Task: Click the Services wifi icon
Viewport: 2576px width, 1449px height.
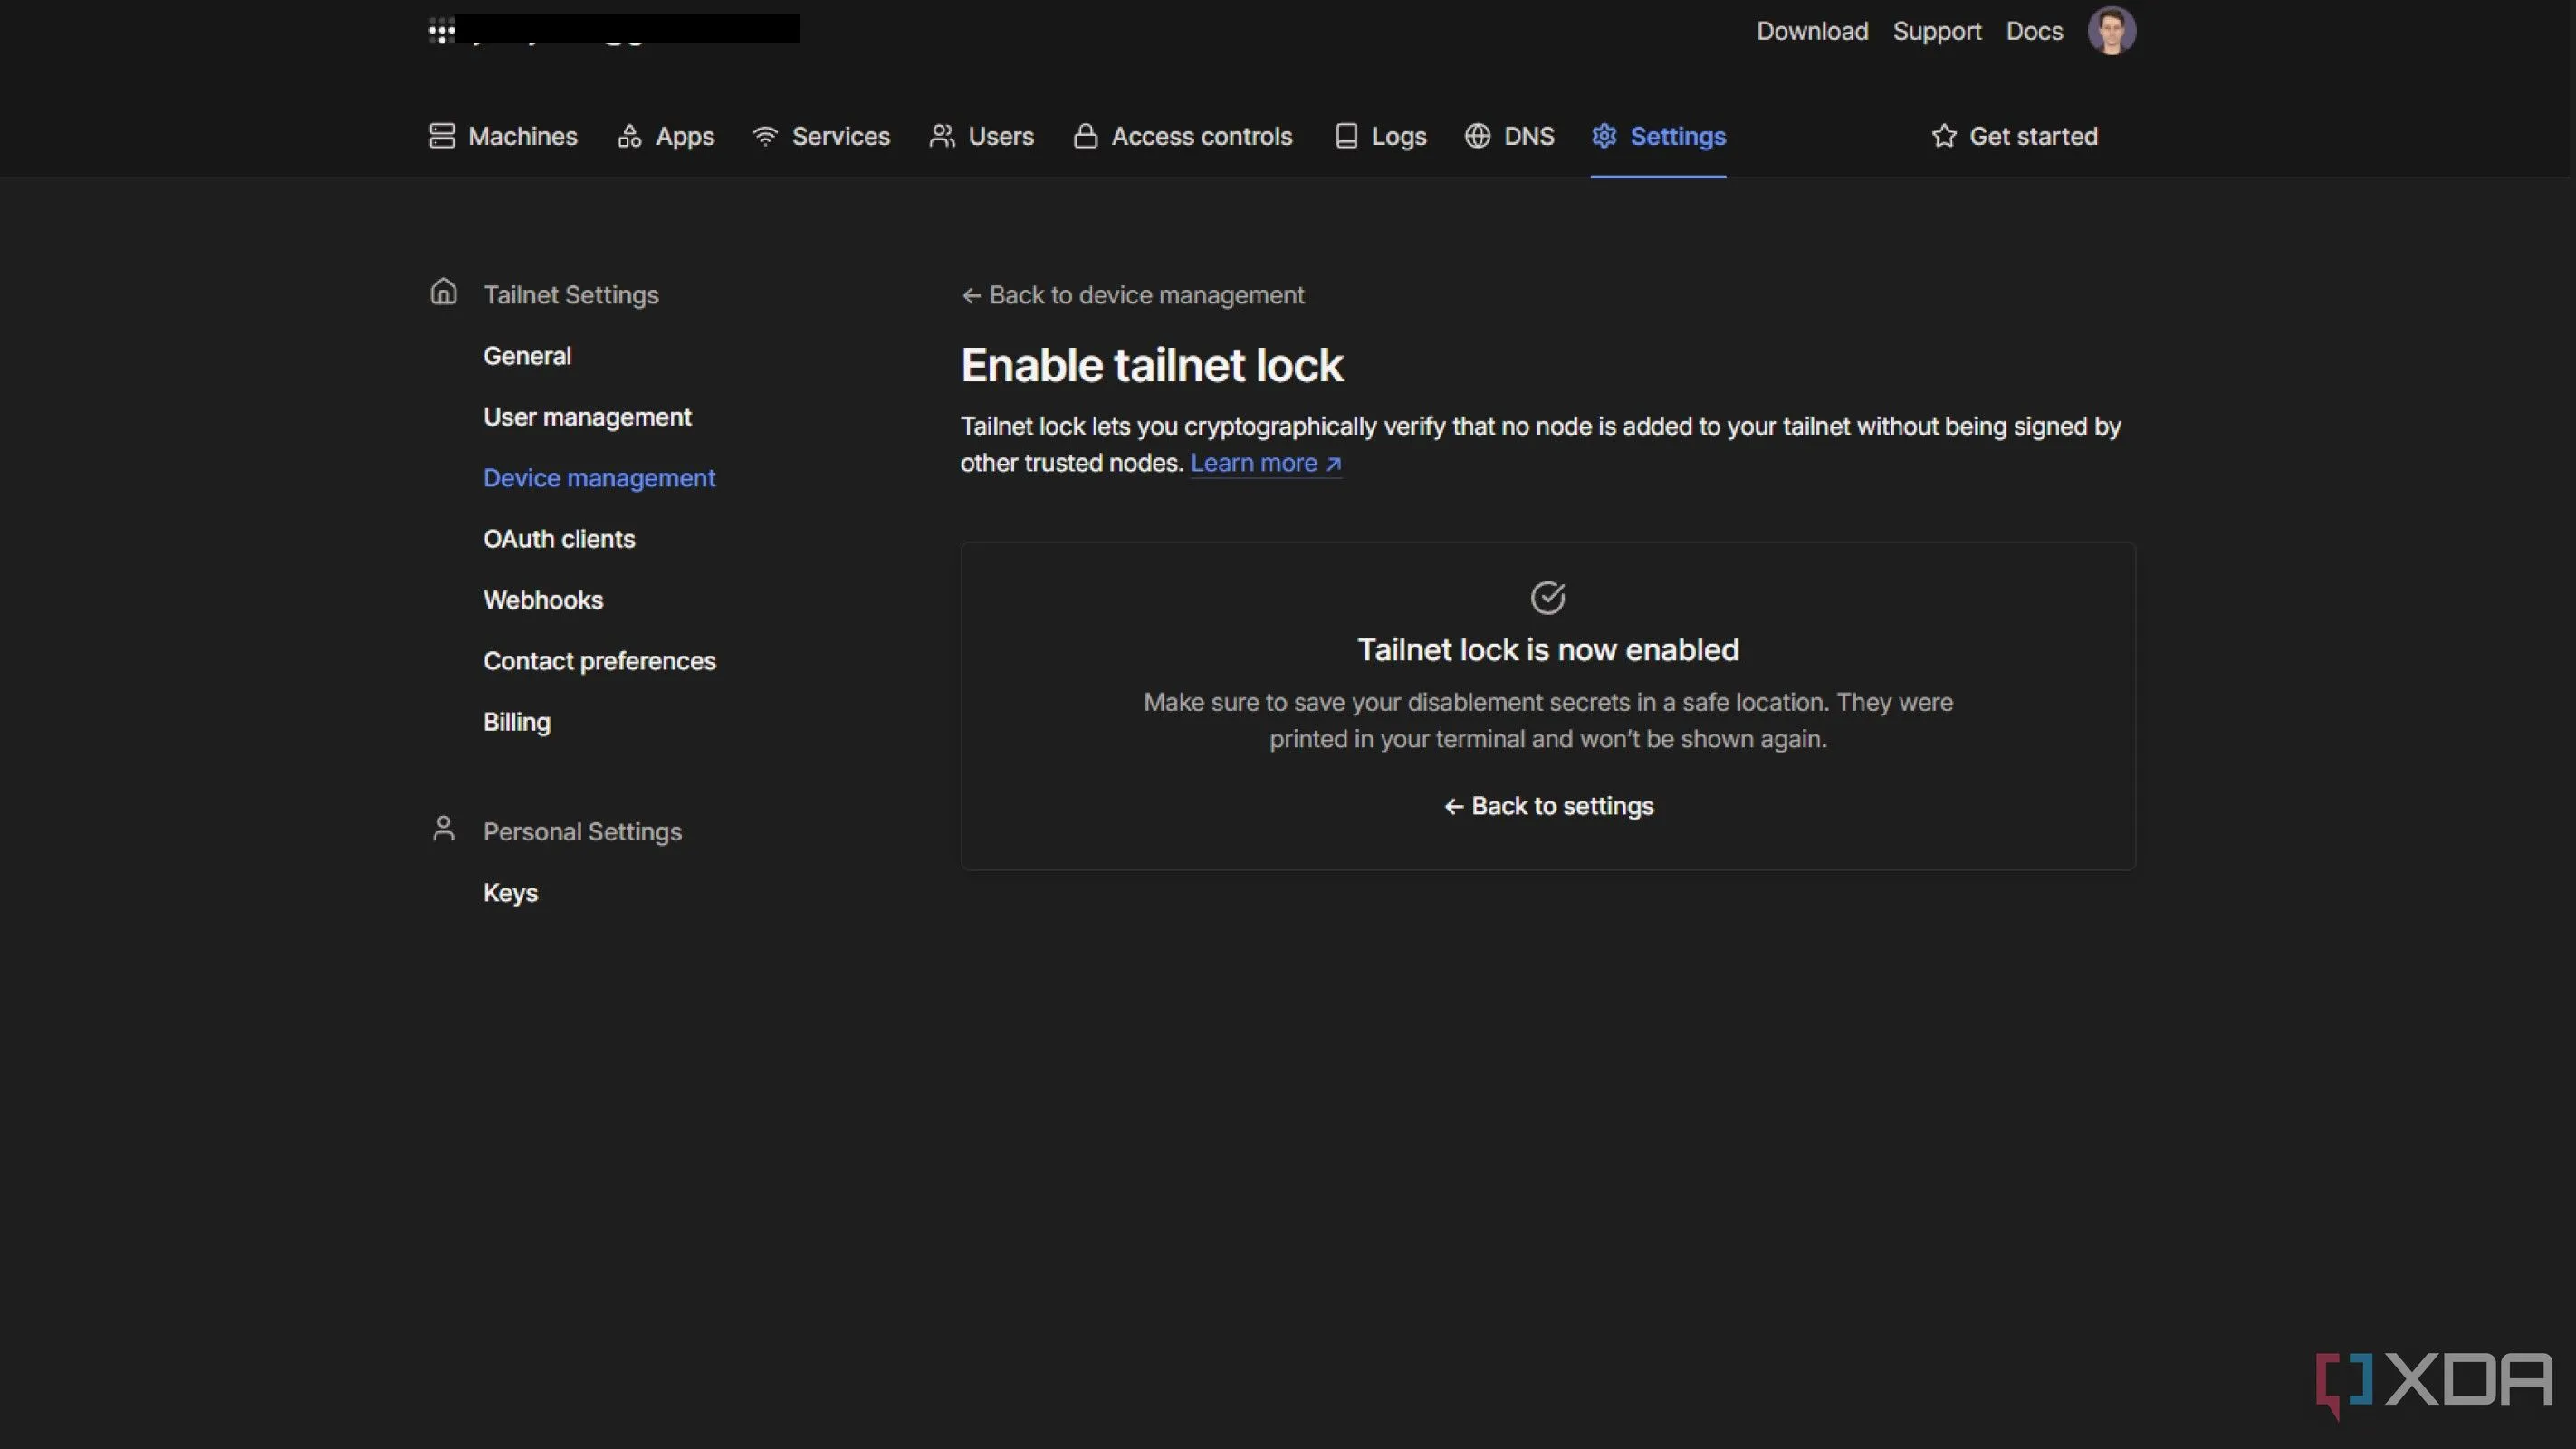Action: click(x=765, y=136)
